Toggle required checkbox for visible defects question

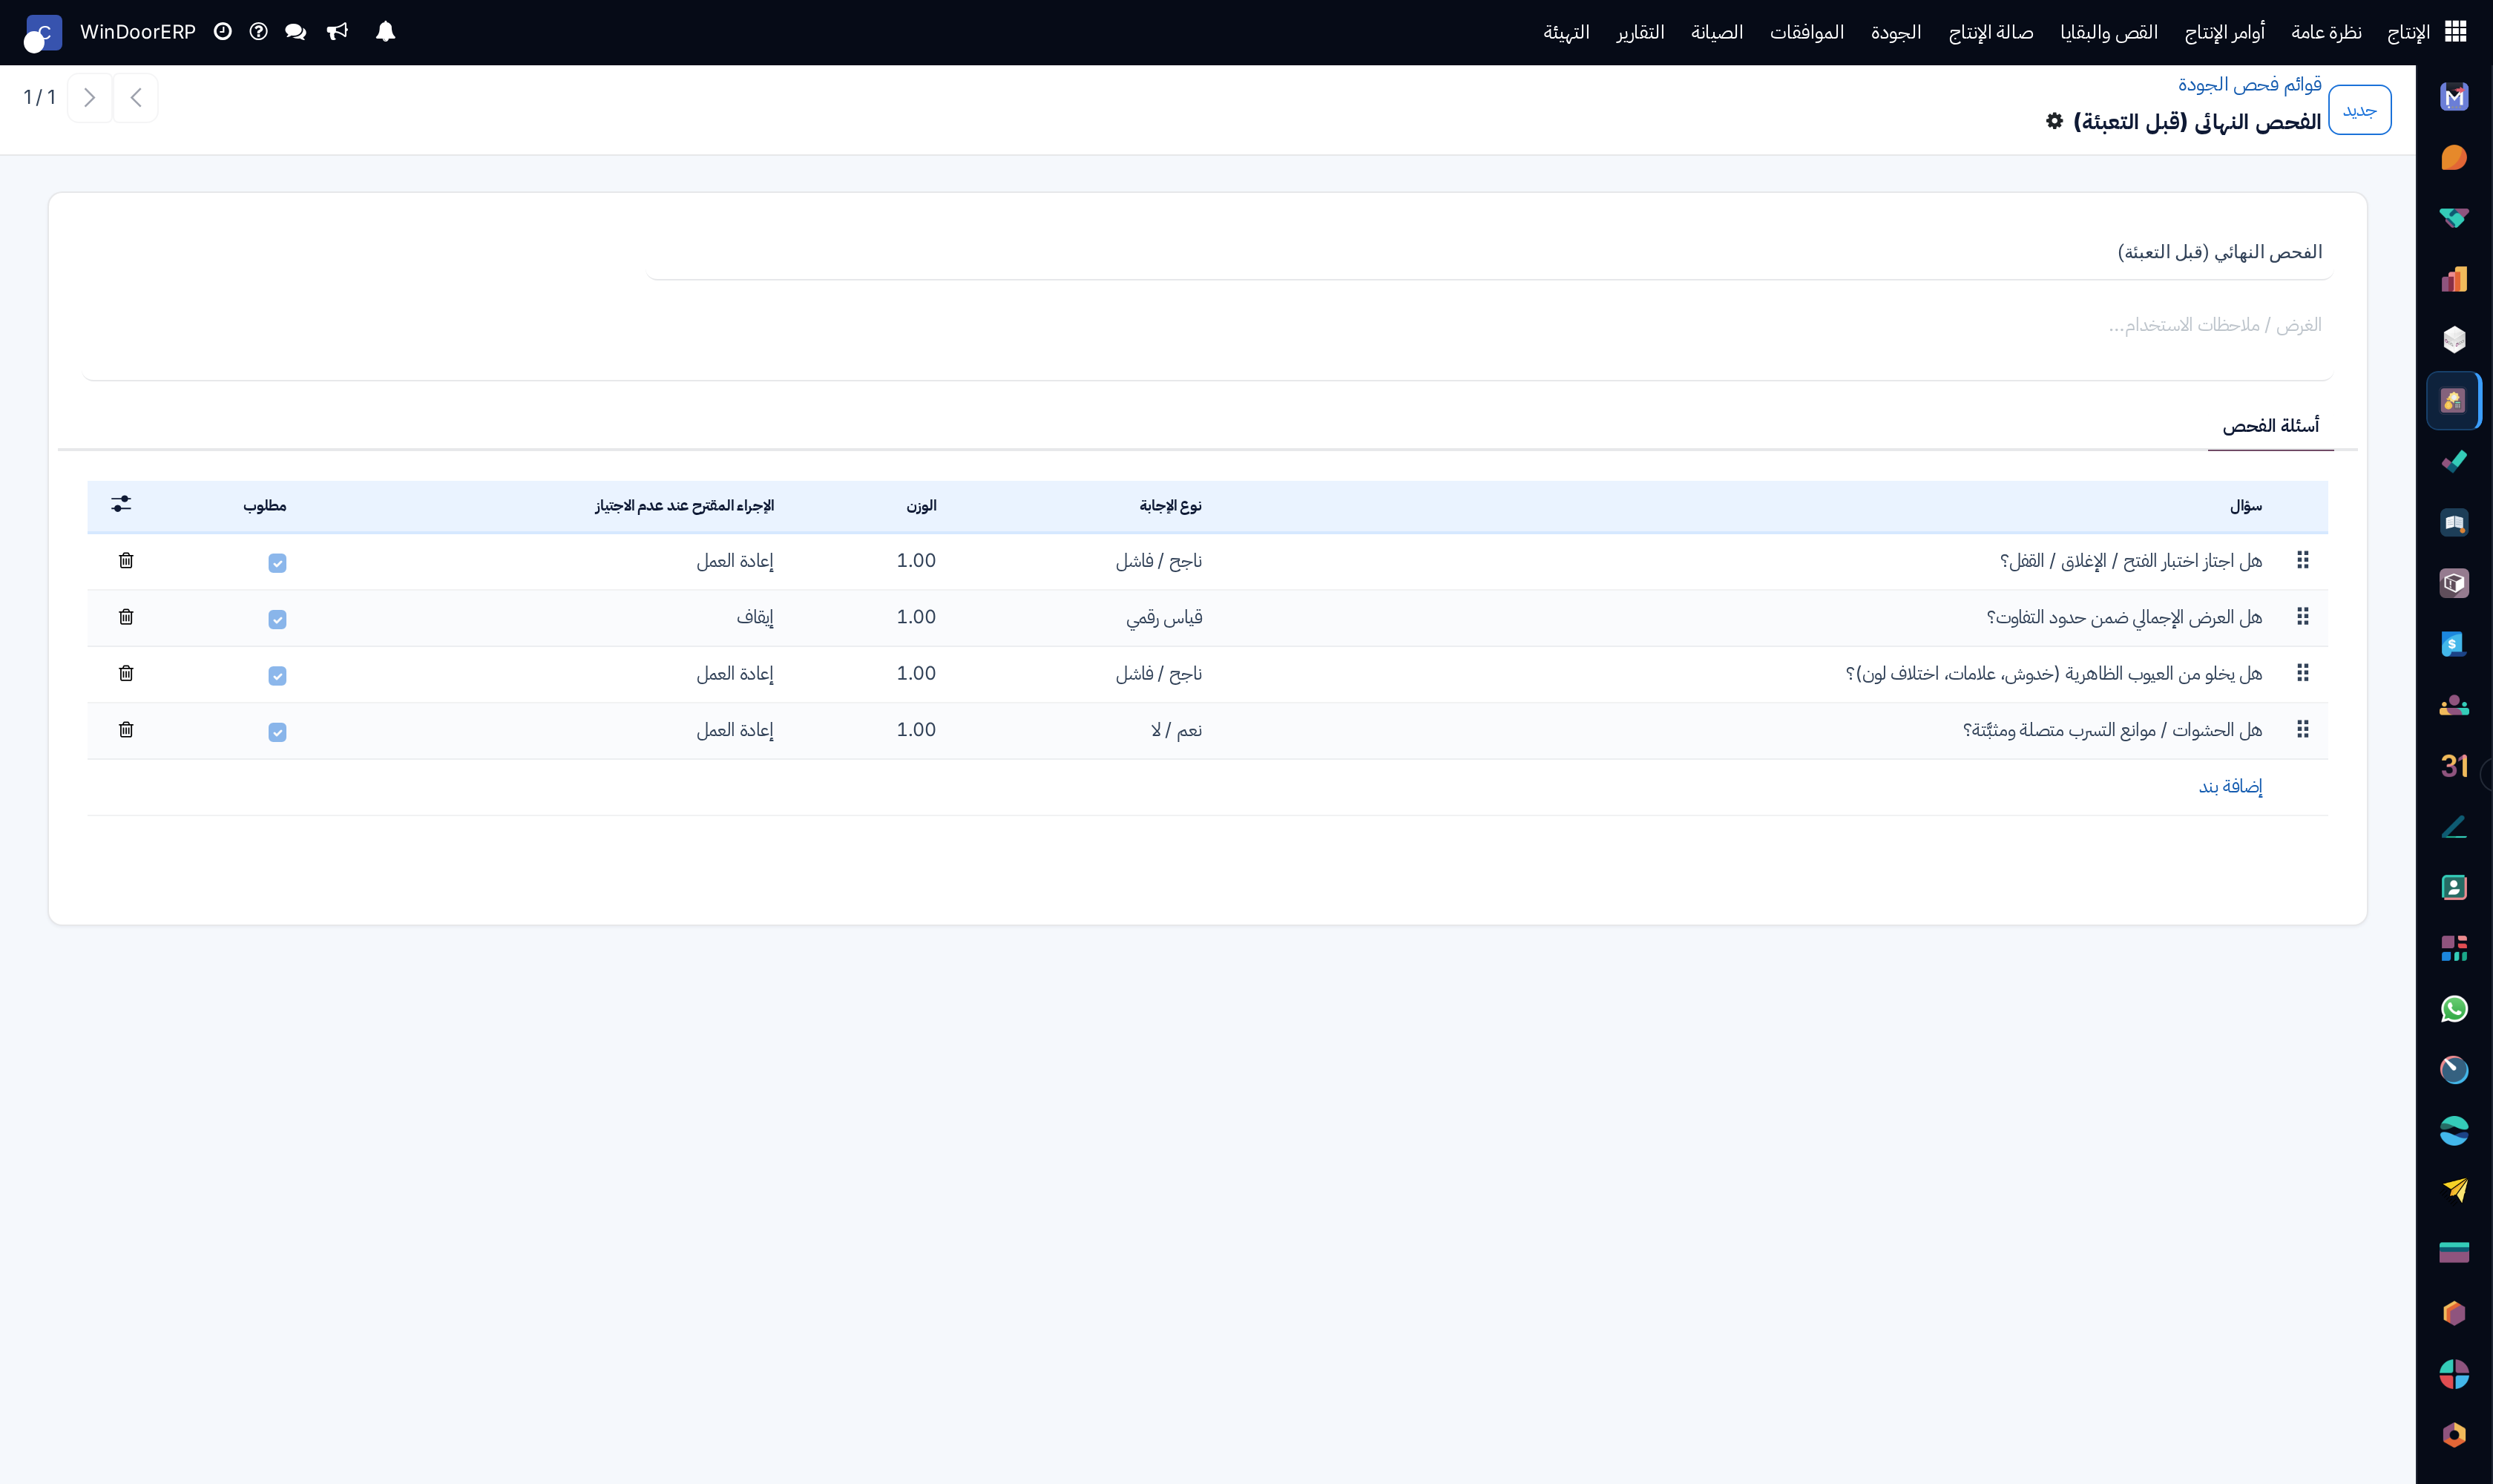pos(277,676)
